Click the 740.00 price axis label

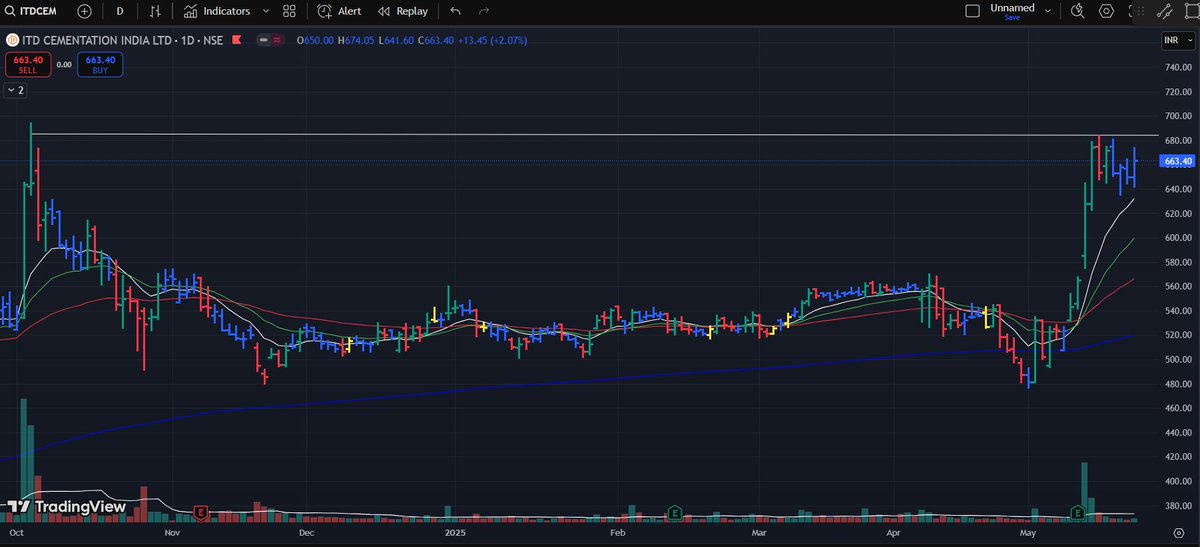[1178, 67]
